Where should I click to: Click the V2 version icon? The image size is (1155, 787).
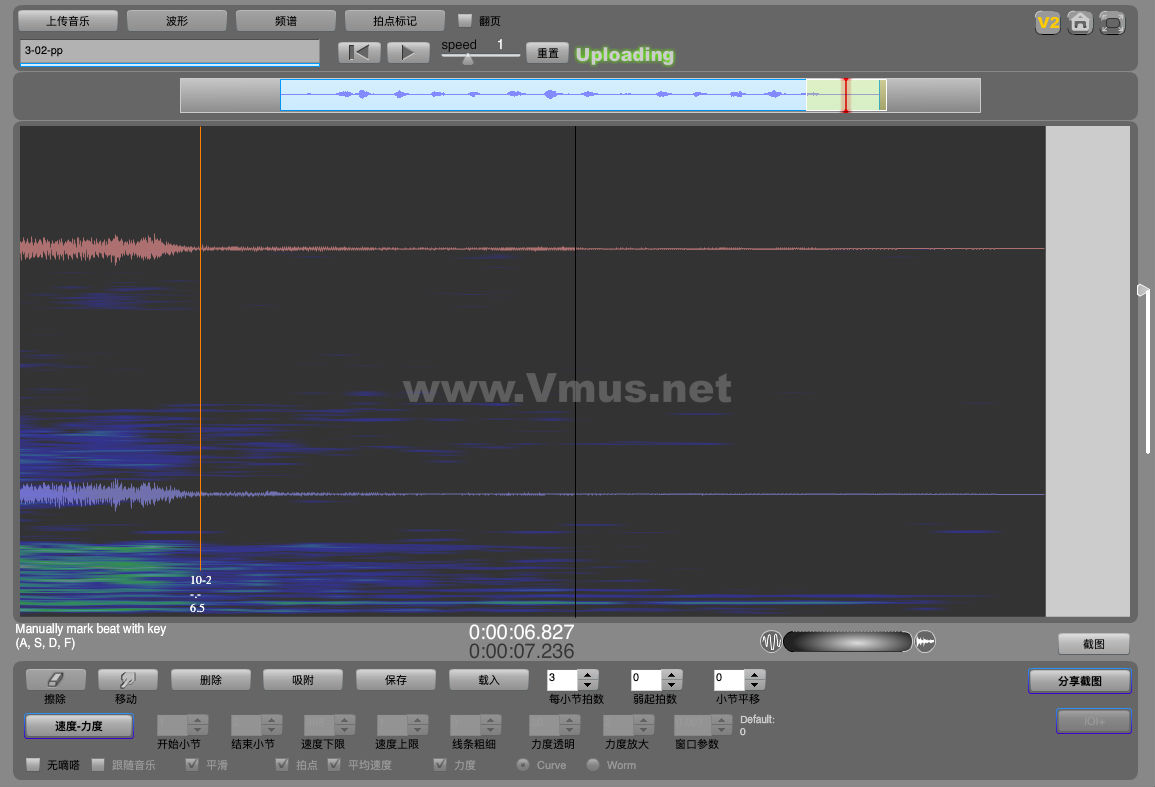1047,23
